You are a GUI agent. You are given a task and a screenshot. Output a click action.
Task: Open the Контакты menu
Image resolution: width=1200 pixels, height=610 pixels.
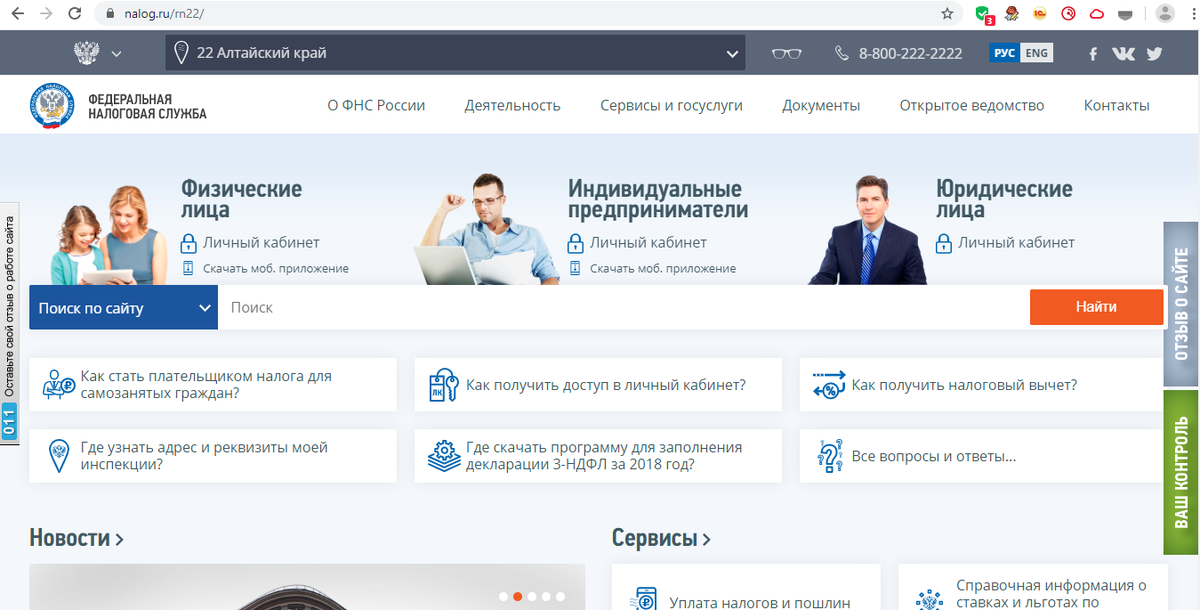coord(1117,105)
